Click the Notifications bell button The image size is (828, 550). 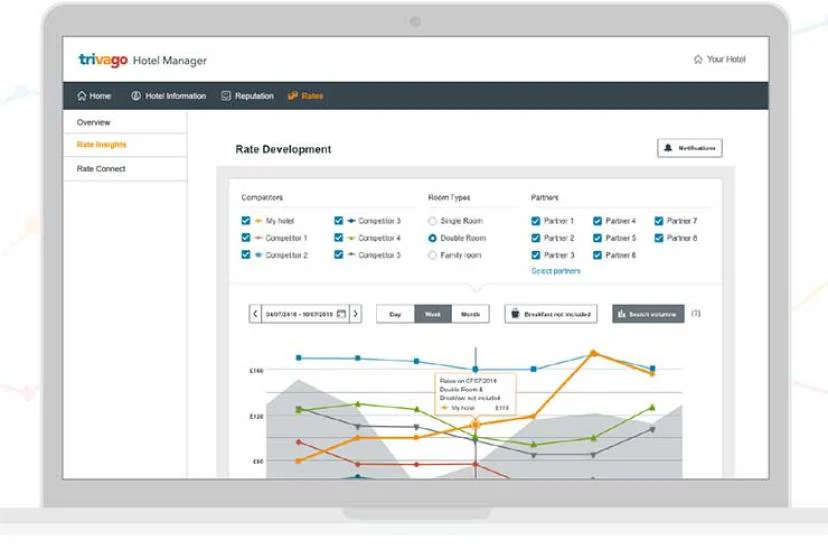coord(690,148)
